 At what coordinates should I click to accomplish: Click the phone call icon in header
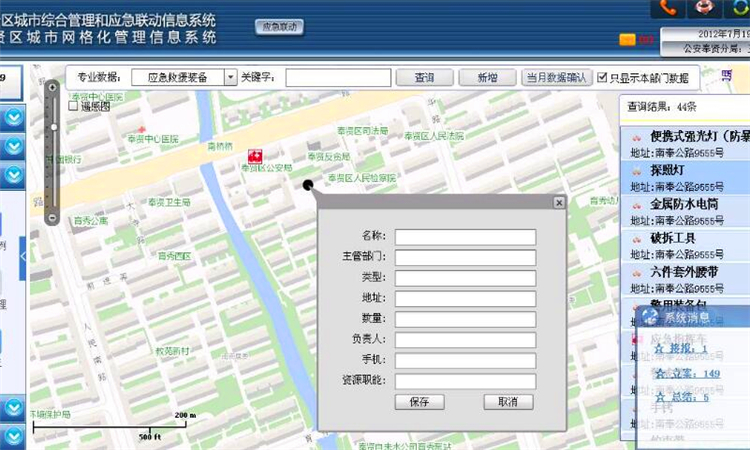[x=667, y=8]
